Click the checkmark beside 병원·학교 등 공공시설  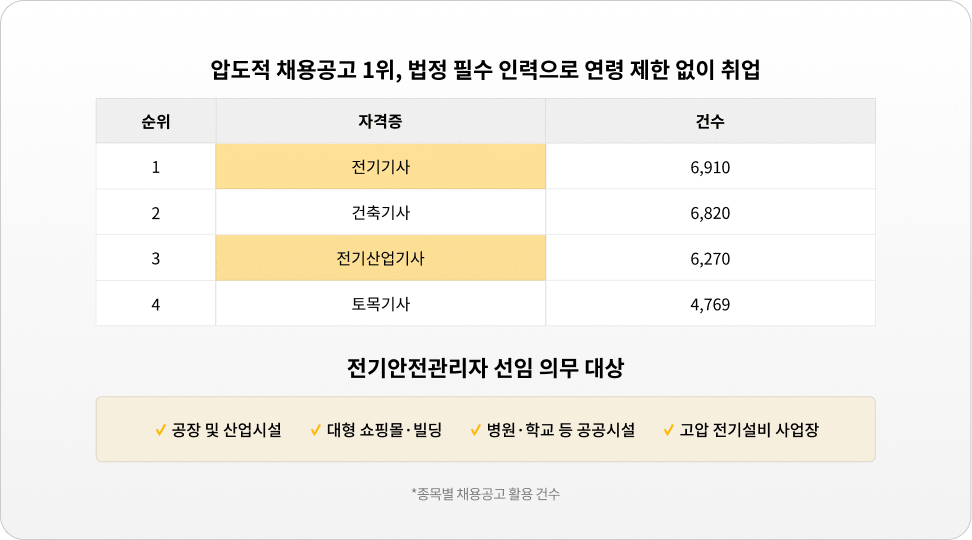(475, 431)
